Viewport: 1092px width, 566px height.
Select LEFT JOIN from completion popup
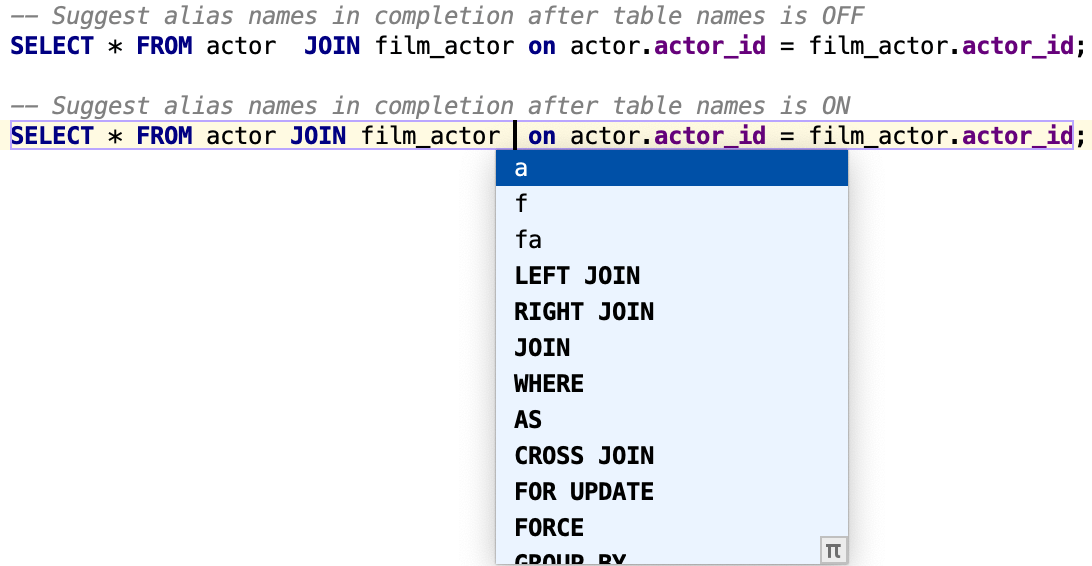pos(671,276)
